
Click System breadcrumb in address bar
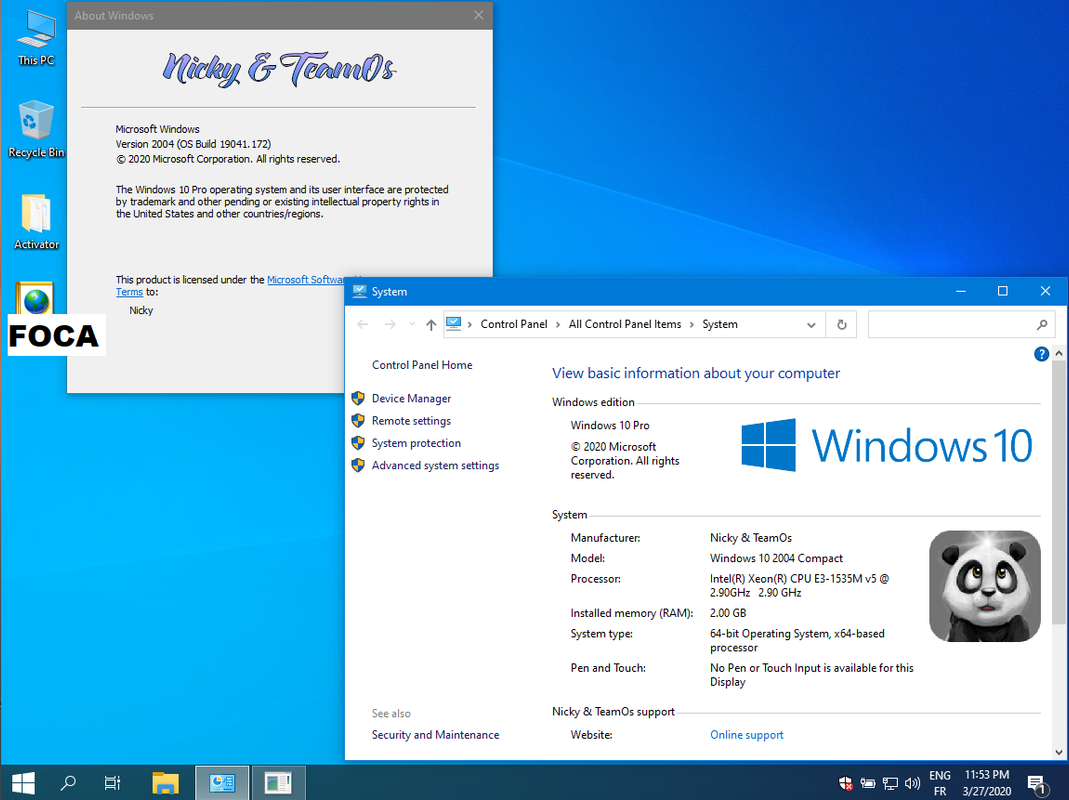pos(719,324)
